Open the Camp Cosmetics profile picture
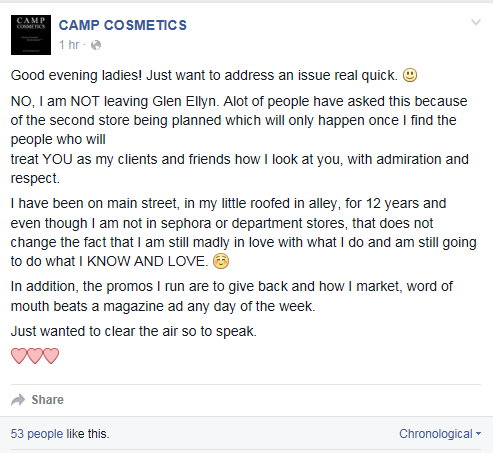This screenshot has height=453, width=493. pyautogui.click(x=31, y=35)
